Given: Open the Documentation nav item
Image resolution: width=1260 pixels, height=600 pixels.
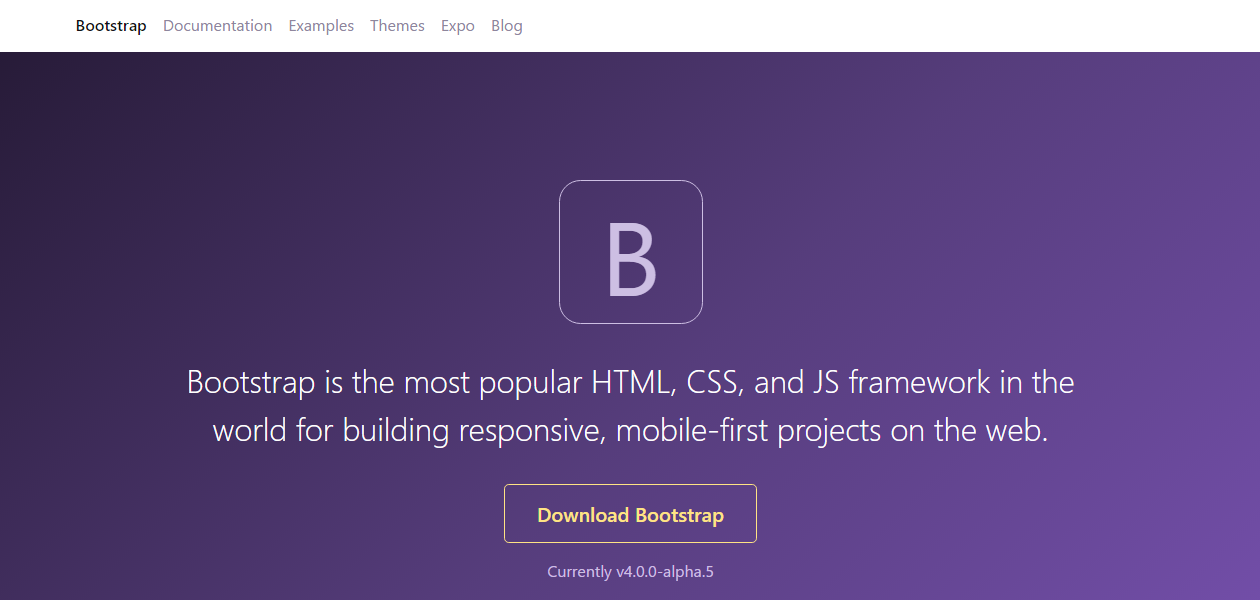Looking at the screenshot, I should tap(217, 26).
